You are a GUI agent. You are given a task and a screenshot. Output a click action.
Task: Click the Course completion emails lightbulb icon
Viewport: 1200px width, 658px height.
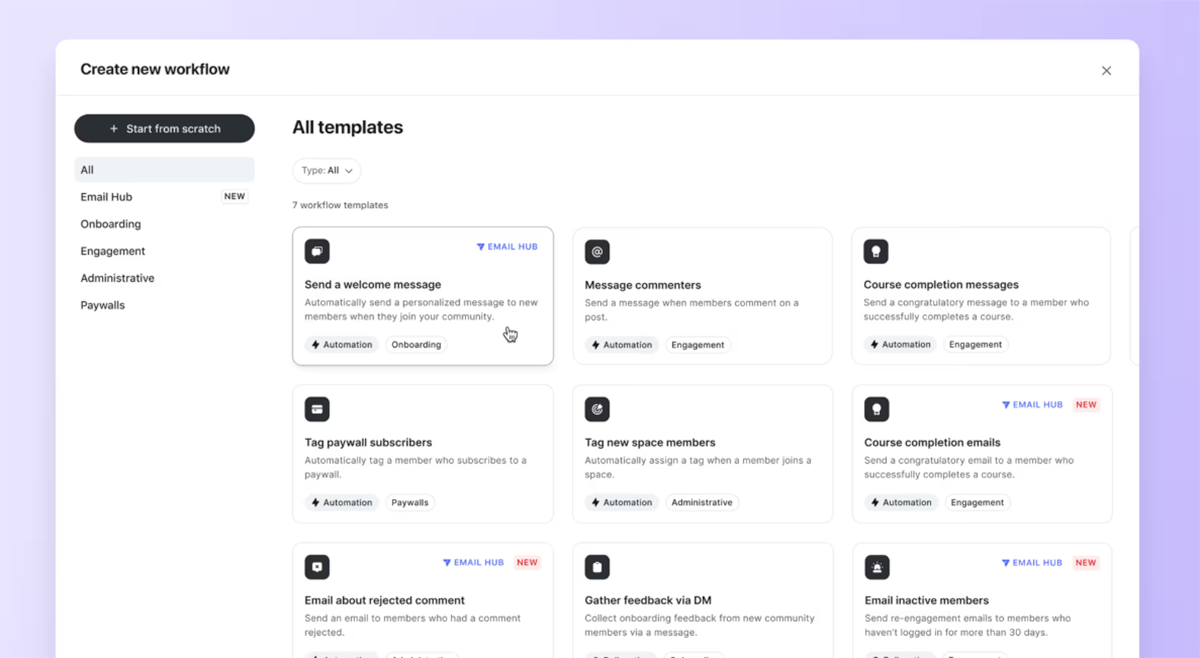(876, 409)
